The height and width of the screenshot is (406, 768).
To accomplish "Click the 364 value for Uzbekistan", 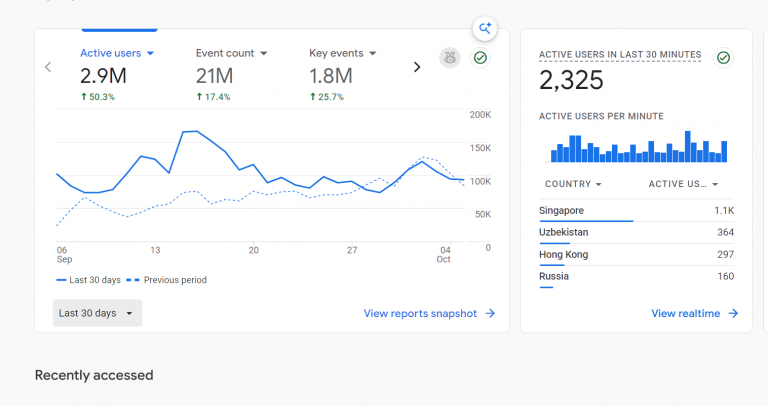I will (x=725, y=232).
